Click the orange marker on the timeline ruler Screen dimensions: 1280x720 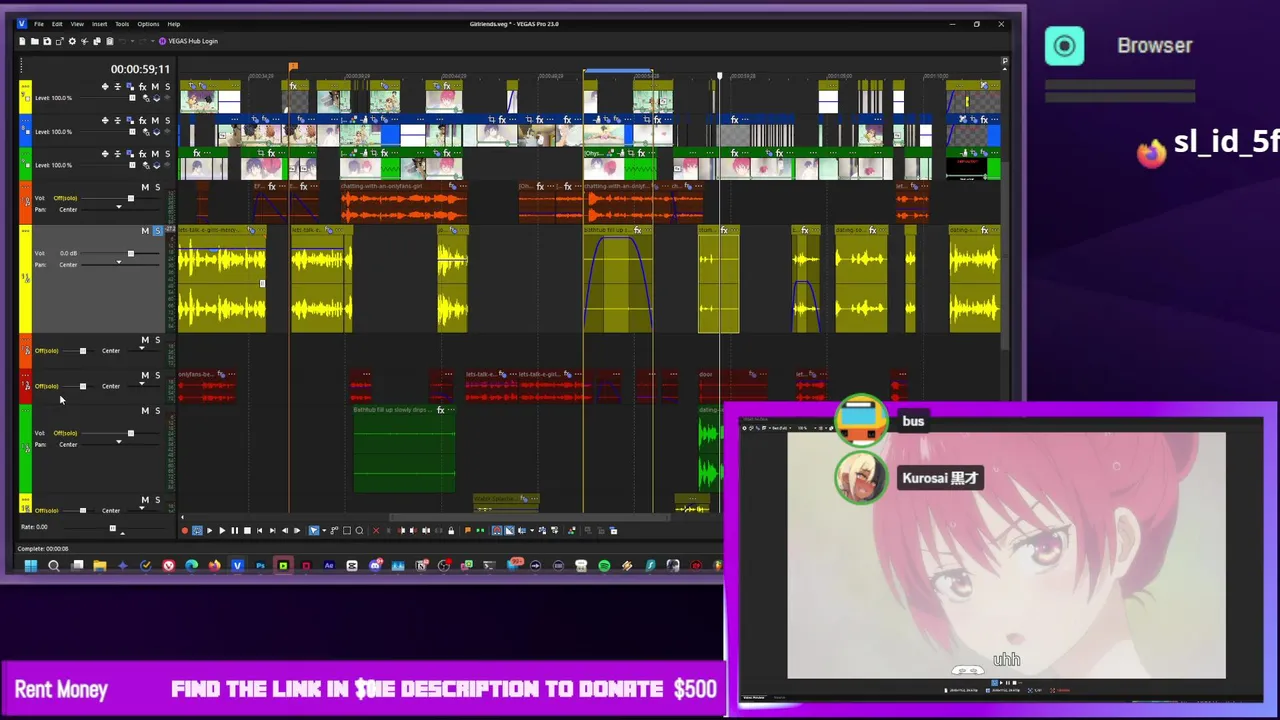[293, 67]
